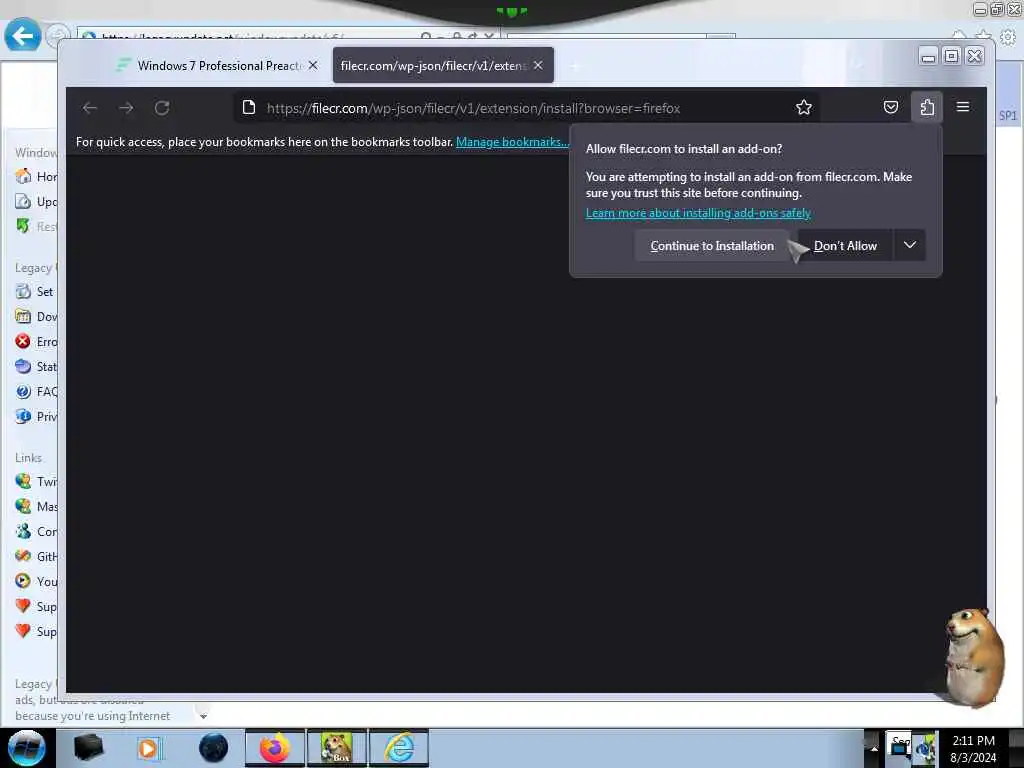This screenshot has width=1024, height=768.
Task: Click the blue back arrow in Internet Explorer
Action: tap(23, 35)
